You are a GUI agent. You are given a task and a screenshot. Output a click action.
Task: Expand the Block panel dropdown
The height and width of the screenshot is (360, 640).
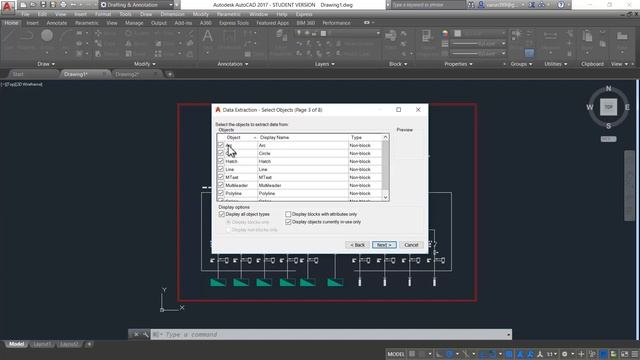(398, 64)
